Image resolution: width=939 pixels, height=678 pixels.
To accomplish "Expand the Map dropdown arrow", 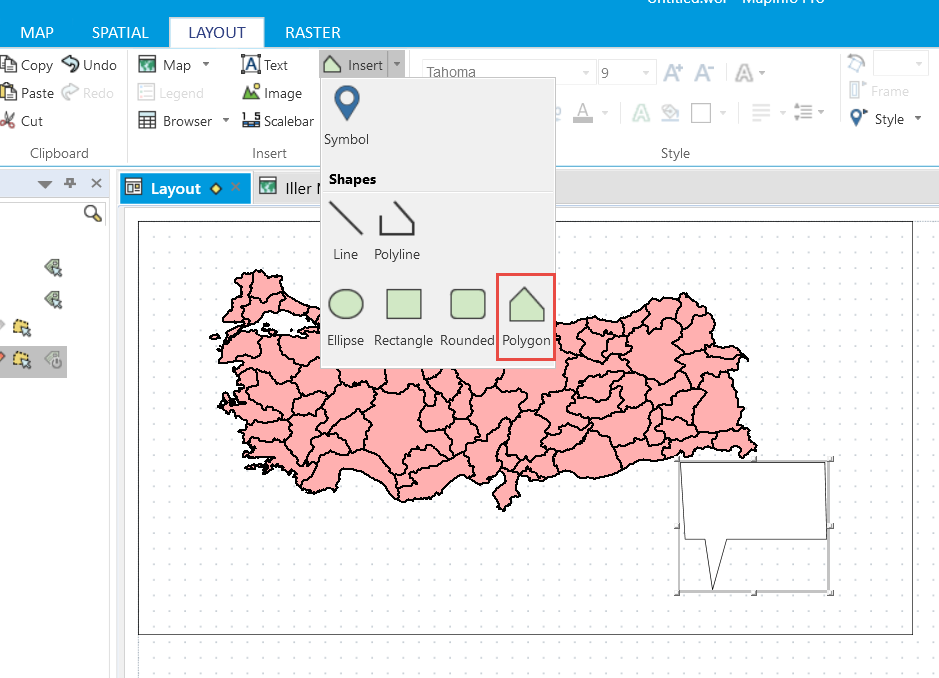I will tap(206, 64).
